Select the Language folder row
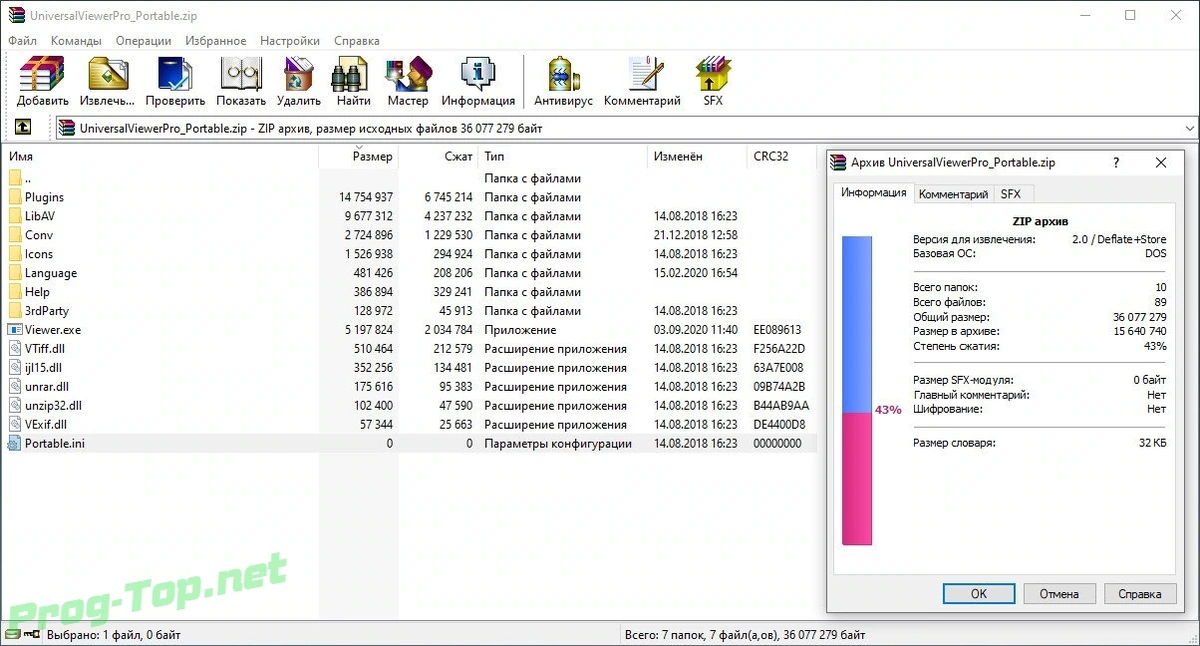Screen dimensions: 1200x646 click(x=409, y=273)
